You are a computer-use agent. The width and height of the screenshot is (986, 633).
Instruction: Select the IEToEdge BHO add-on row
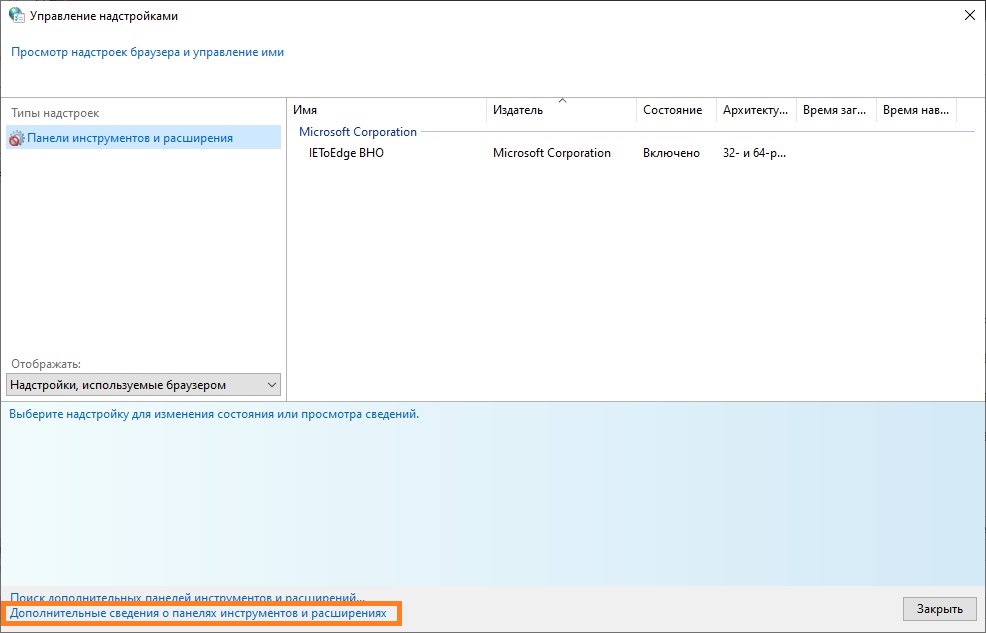pyautogui.click(x=631, y=153)
